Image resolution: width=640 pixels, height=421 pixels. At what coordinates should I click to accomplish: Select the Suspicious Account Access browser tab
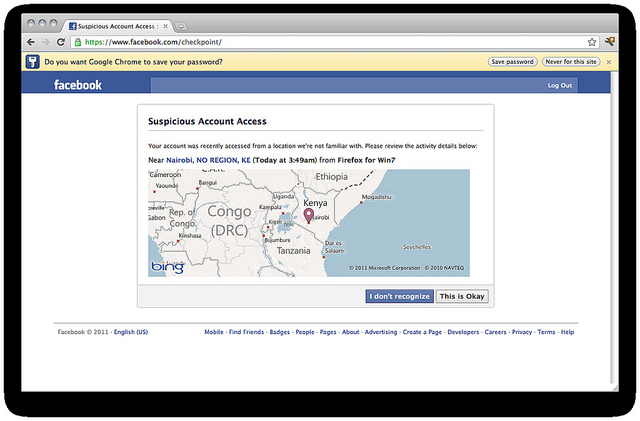[116, 26]
